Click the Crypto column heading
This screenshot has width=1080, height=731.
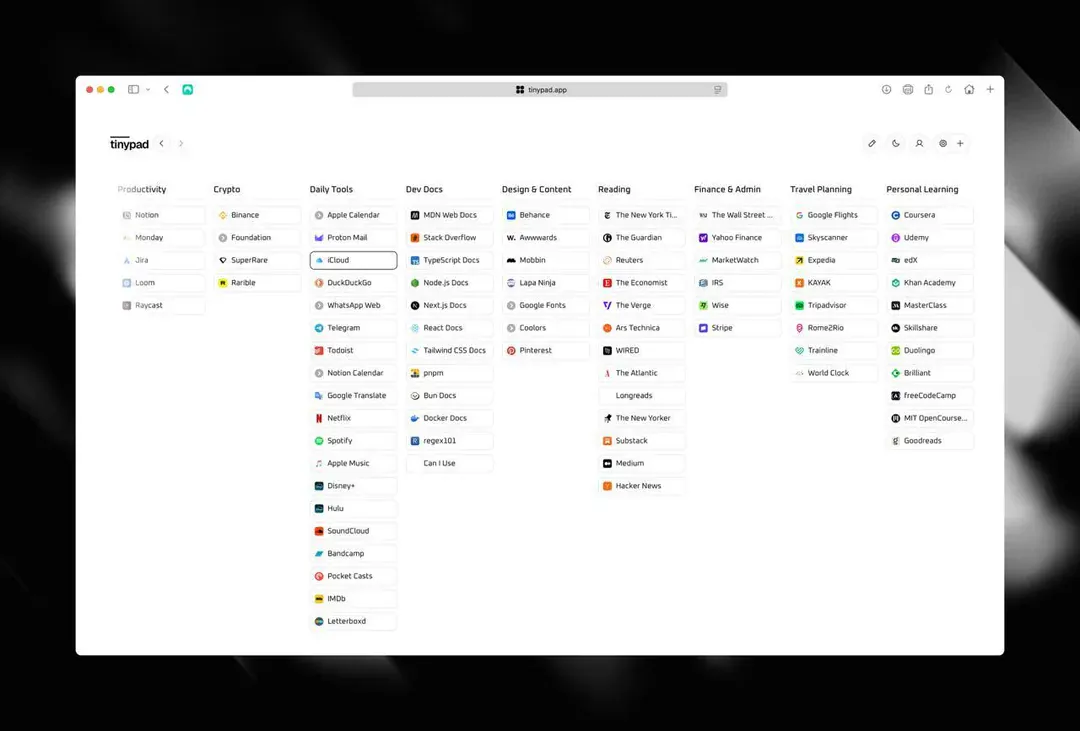[x=227, y=189]
